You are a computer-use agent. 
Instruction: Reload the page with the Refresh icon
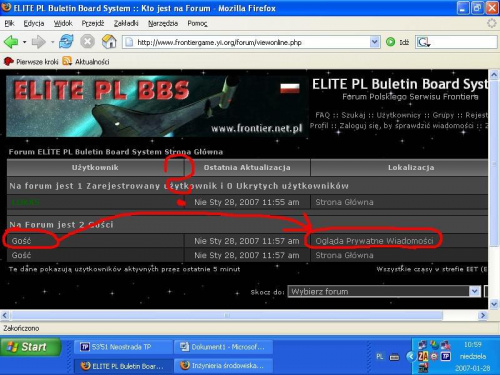click(x=66, y=42)
